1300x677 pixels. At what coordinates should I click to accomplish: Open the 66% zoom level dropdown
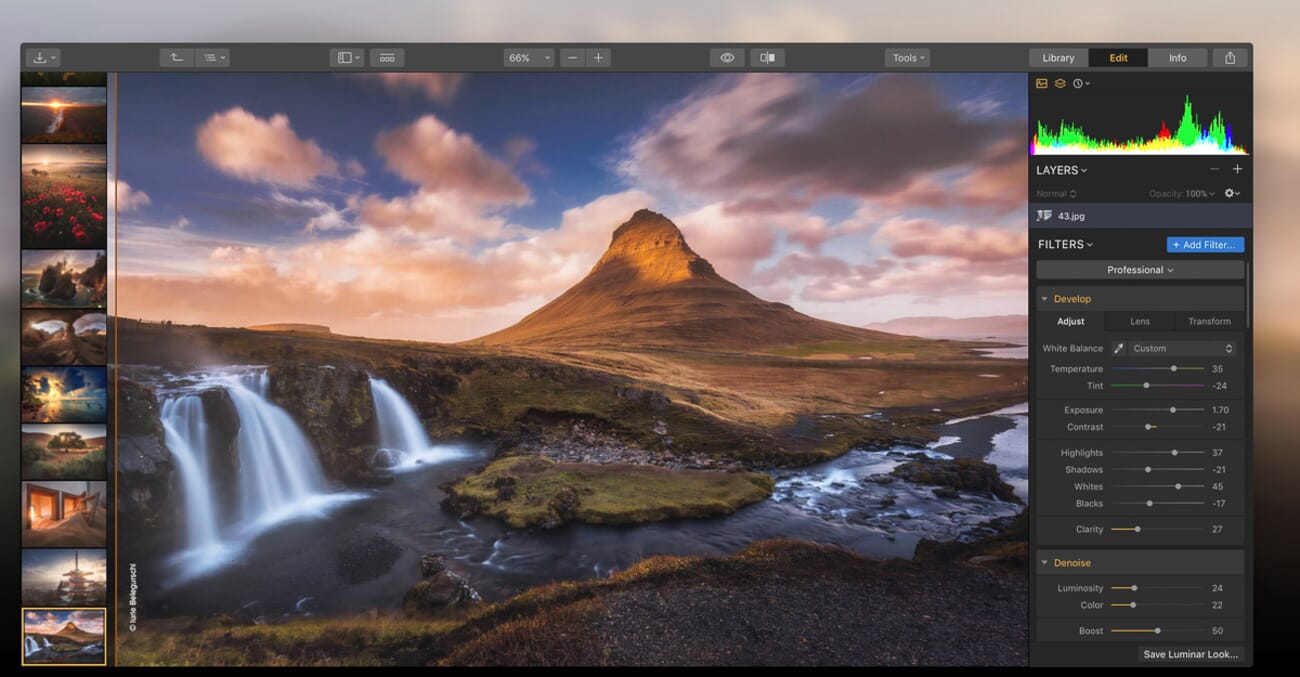pos(528,57)
